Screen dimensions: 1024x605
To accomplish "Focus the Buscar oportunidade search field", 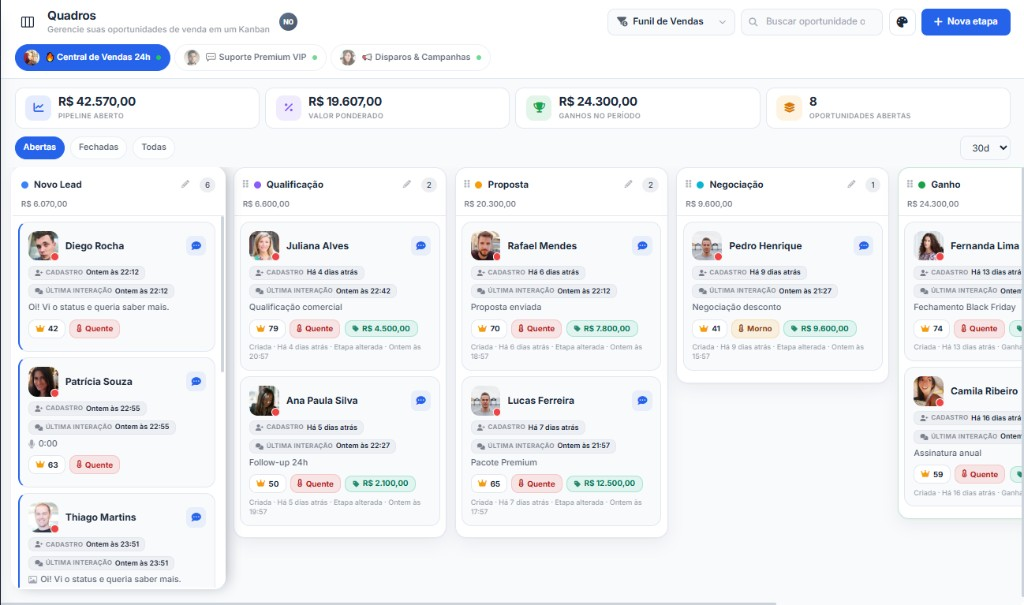I will click(812, 22).
